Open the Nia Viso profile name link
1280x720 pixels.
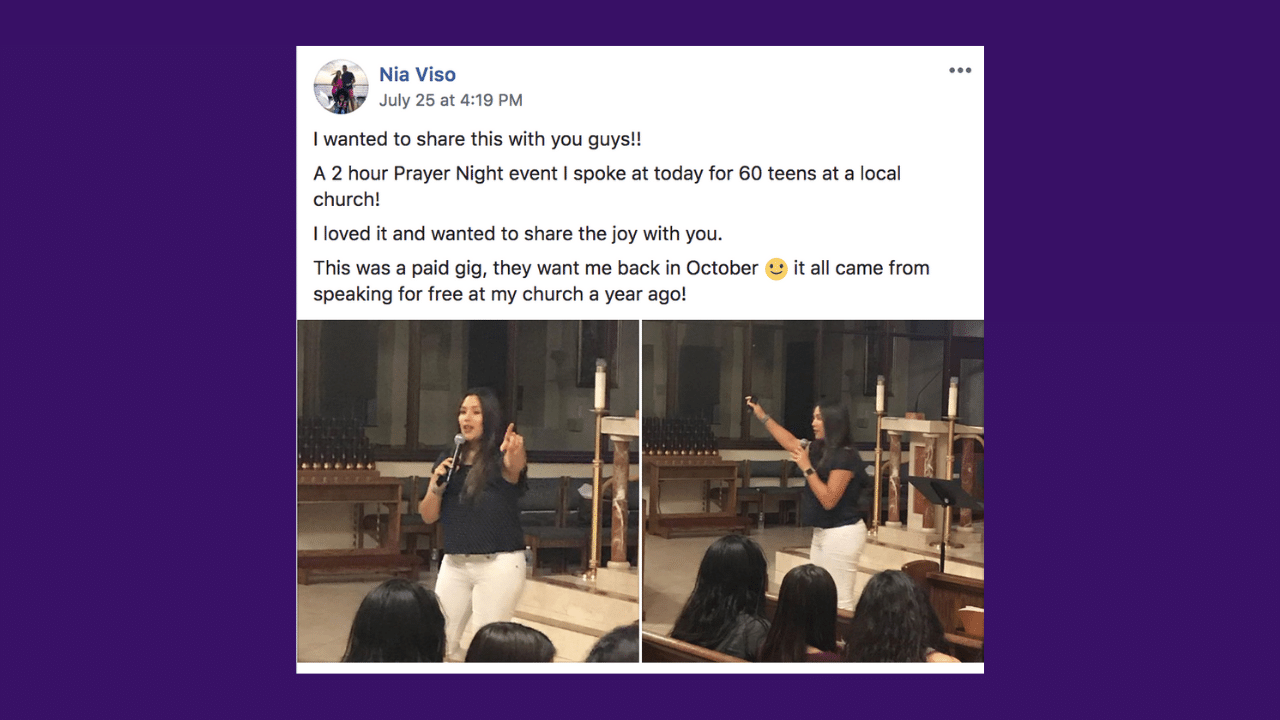tap(417, 74)
